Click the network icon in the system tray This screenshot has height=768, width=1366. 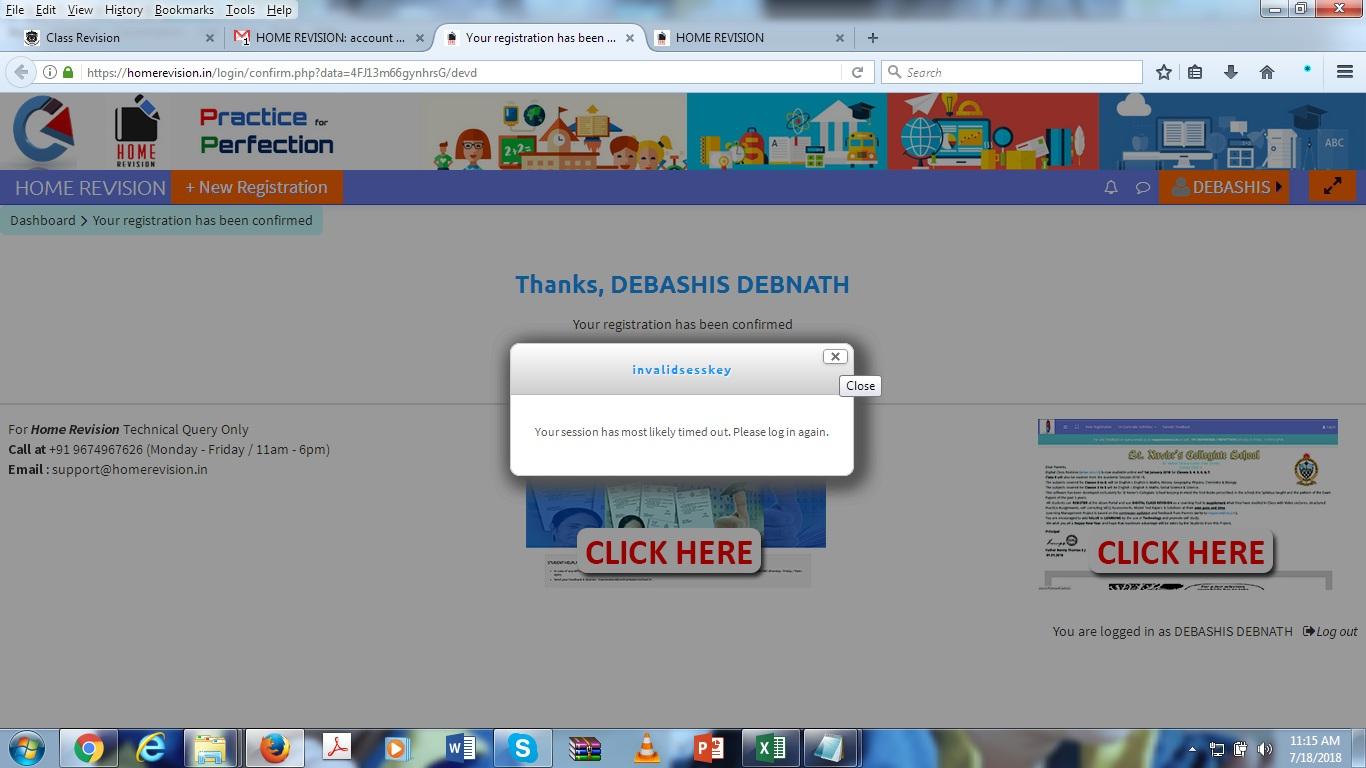tap(1217, 749)
